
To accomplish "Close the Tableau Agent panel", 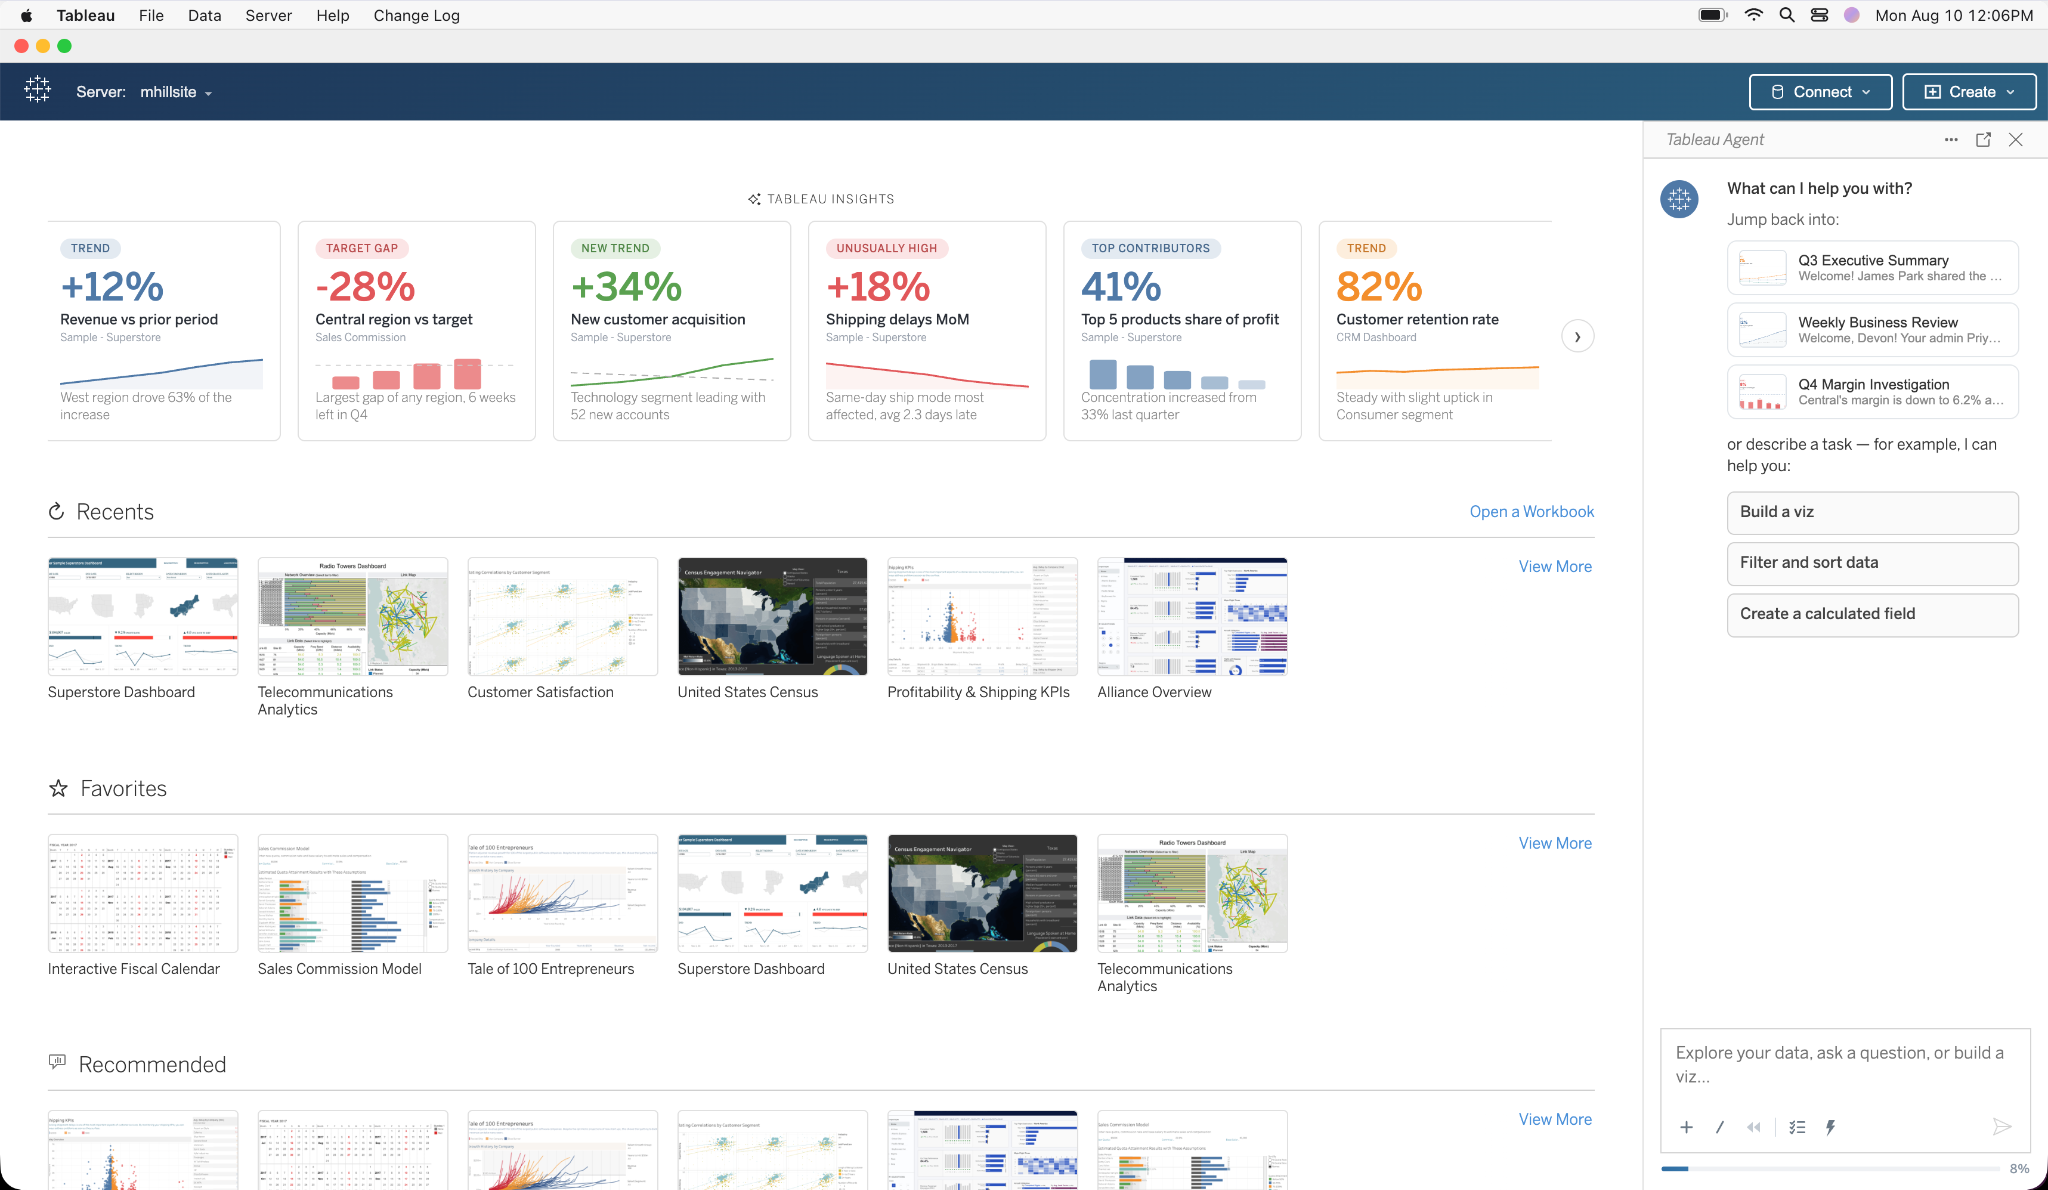I will coord(2016,140).
